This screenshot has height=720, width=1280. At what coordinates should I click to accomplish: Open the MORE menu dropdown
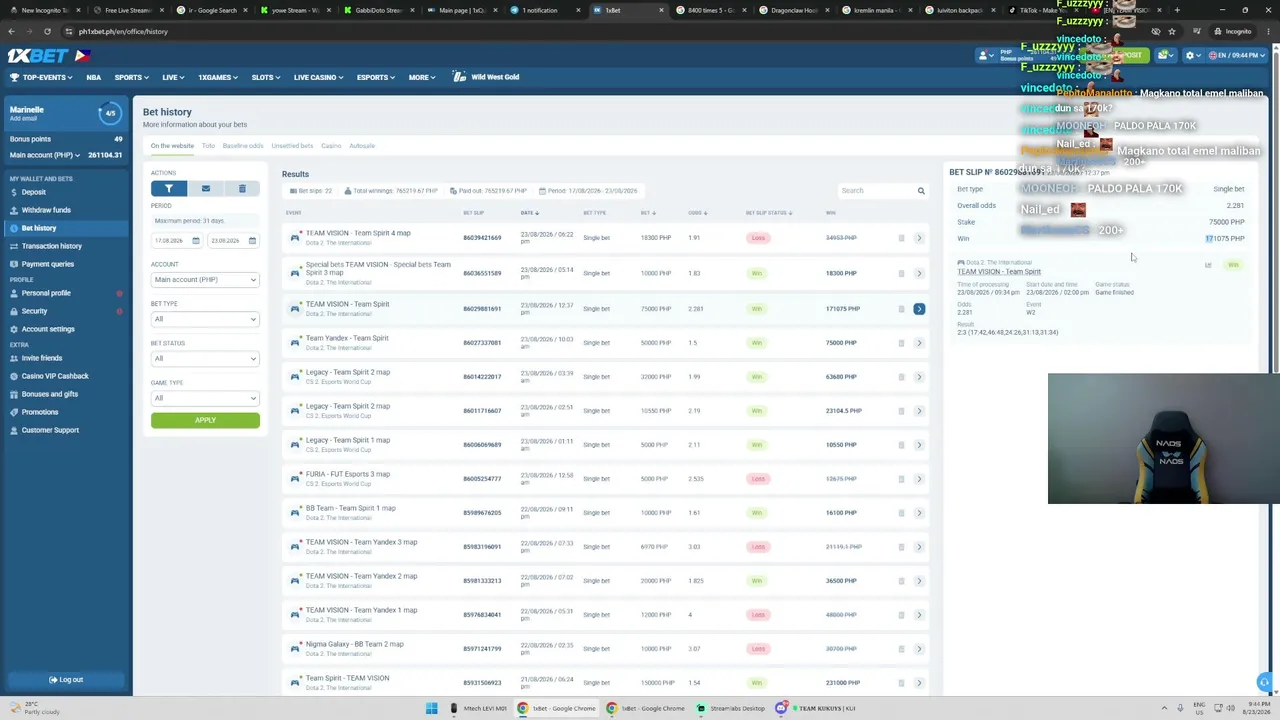pyautogui.click(x=421, y=77)
